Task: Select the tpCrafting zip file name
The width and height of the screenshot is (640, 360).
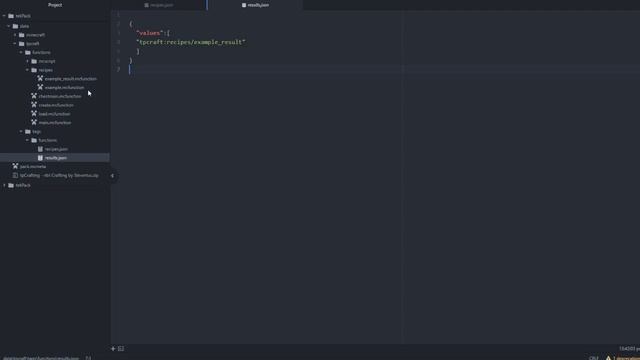Action: pyautogui.click(x=59, y=176)
